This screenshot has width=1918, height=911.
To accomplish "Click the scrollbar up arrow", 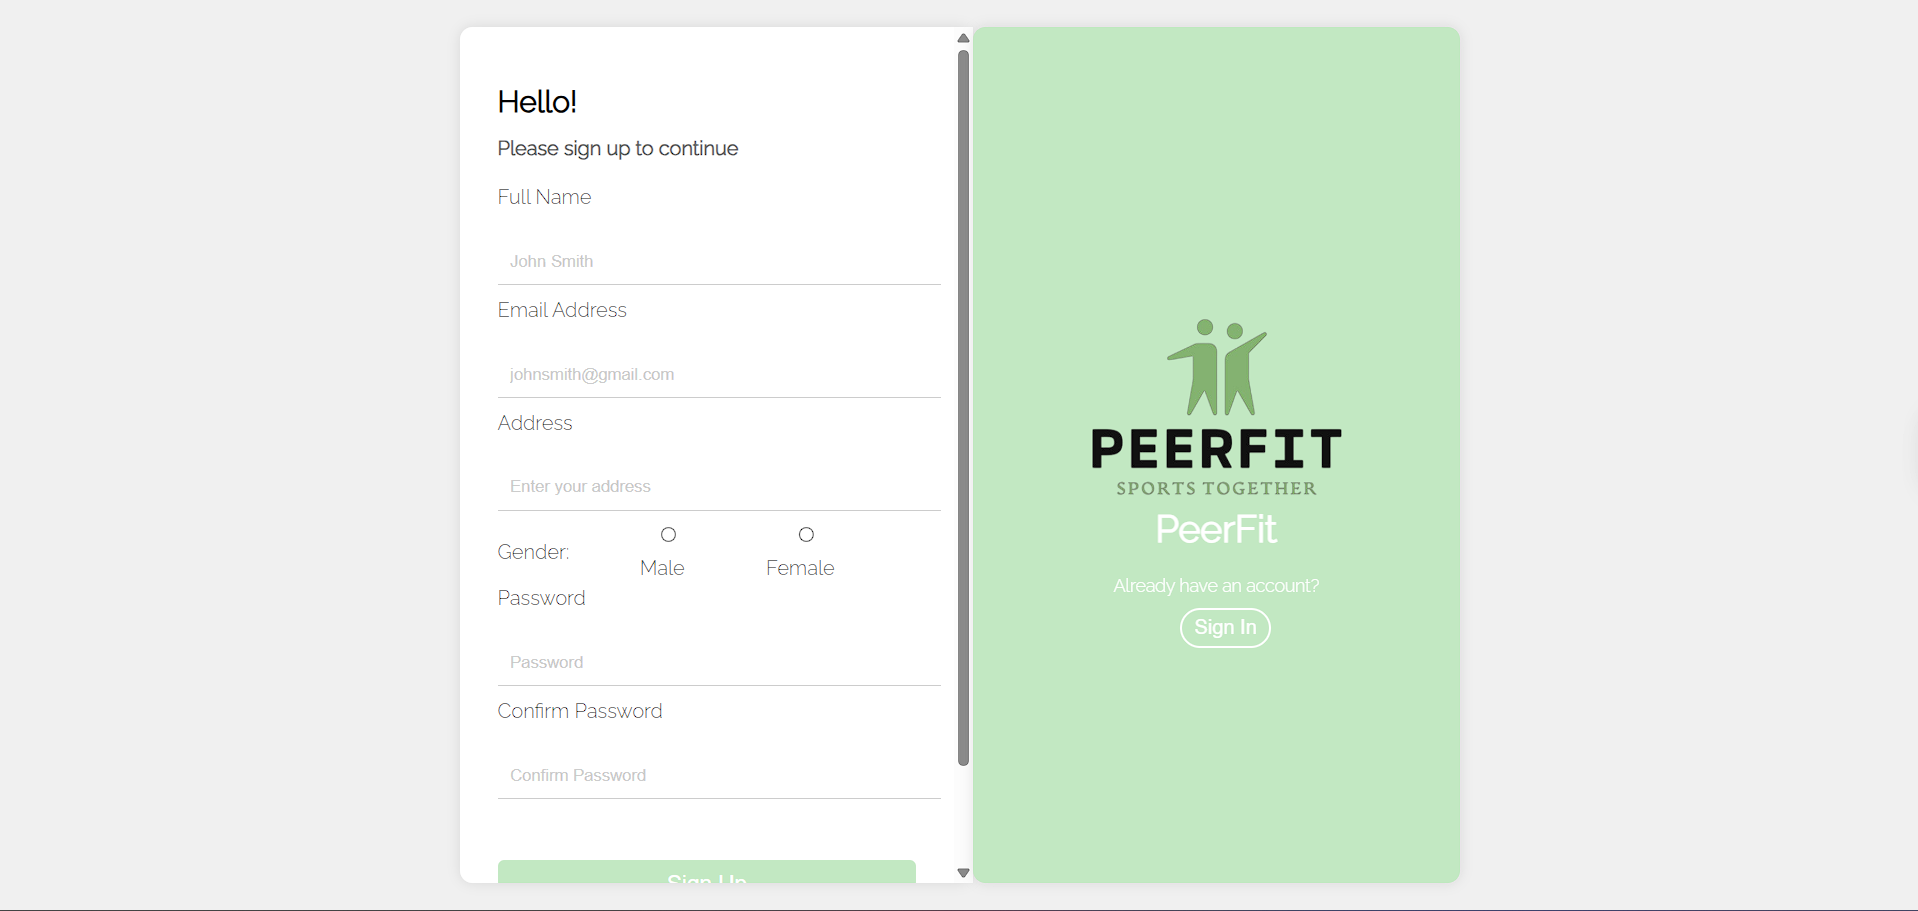I will [x=963, y=39].
